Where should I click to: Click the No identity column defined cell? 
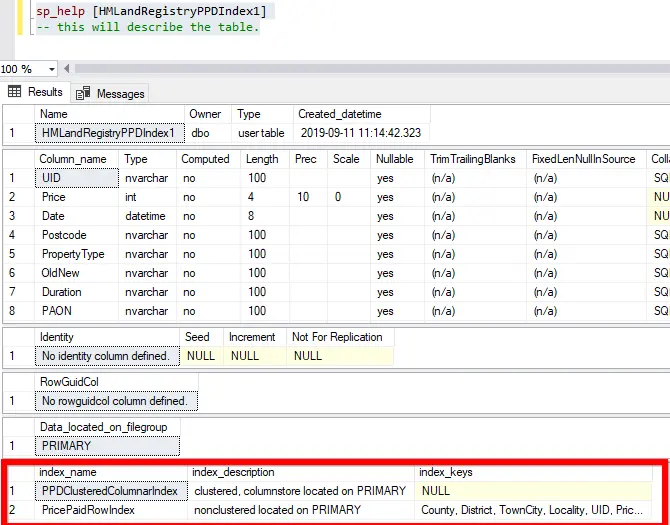coord(106,356)
